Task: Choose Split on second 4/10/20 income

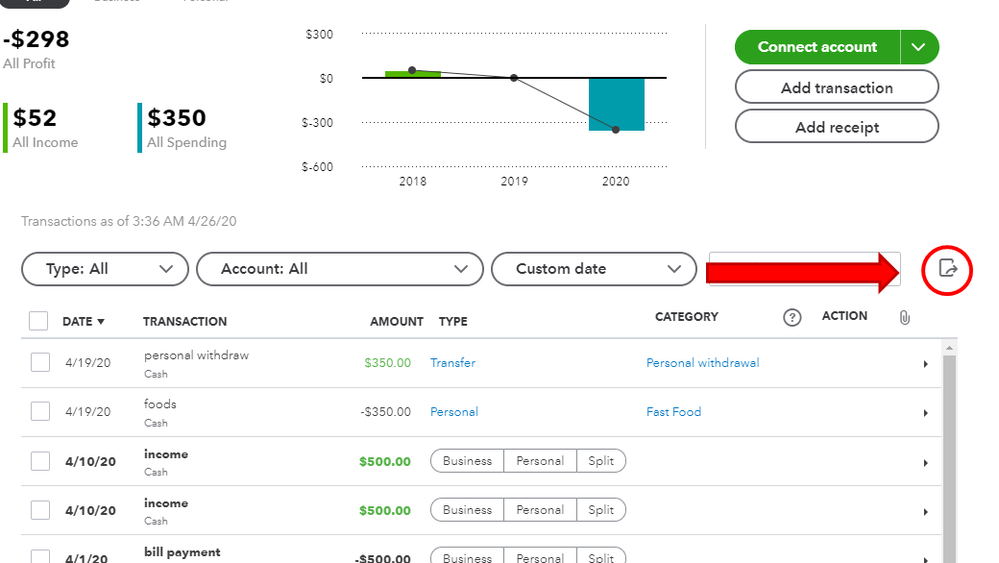Action: tap(601, 510)
